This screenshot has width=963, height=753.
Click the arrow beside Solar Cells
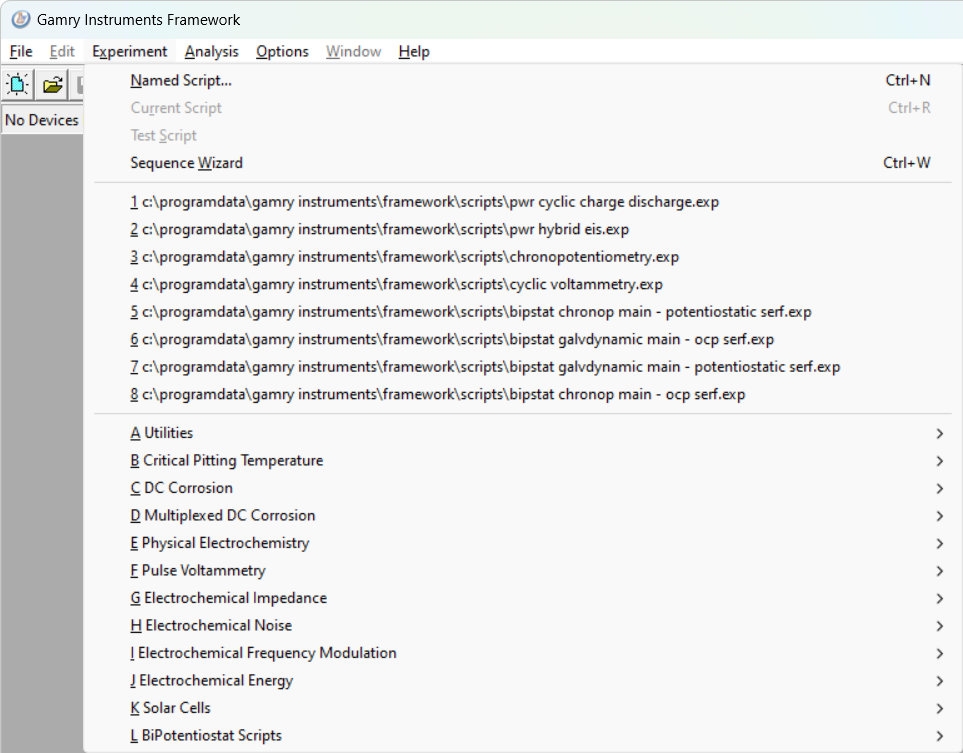coord(940,709)
